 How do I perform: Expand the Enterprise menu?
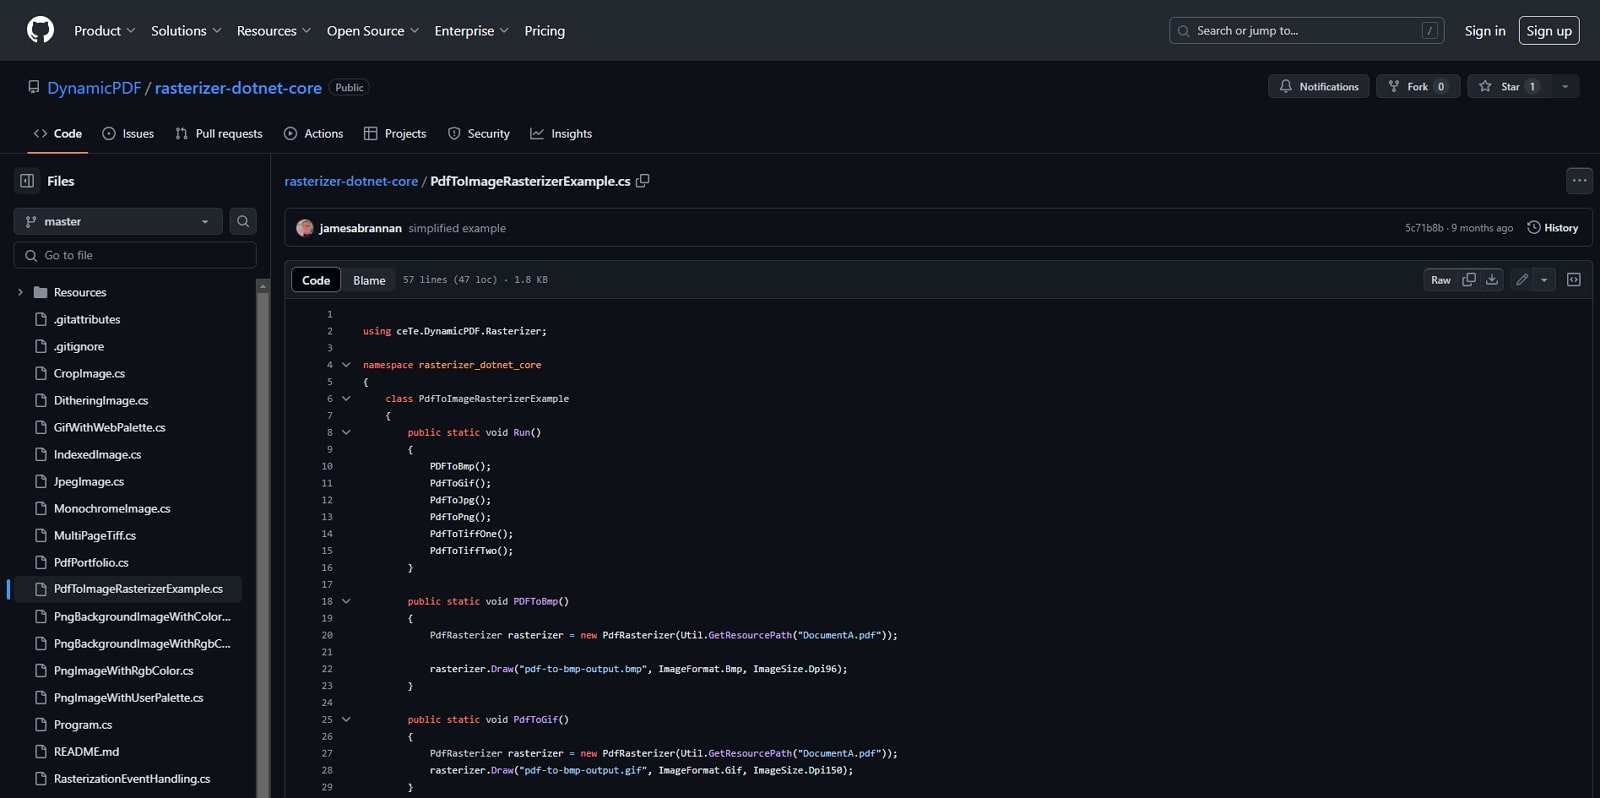click(471, 31)
